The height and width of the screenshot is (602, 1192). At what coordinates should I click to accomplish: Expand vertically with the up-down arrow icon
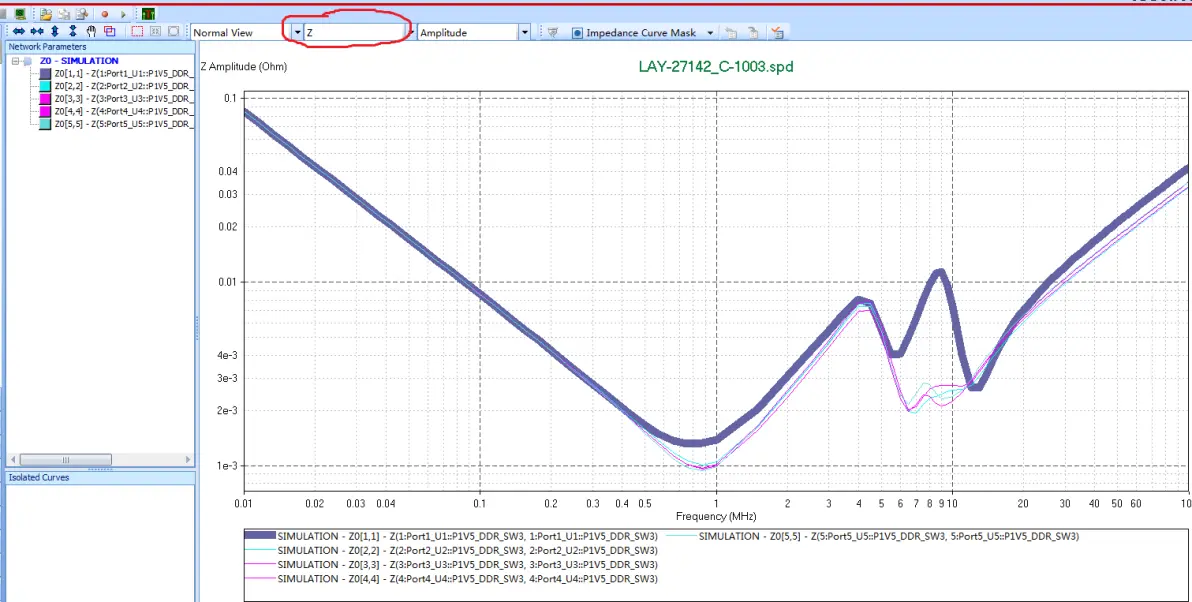[55, 32]
